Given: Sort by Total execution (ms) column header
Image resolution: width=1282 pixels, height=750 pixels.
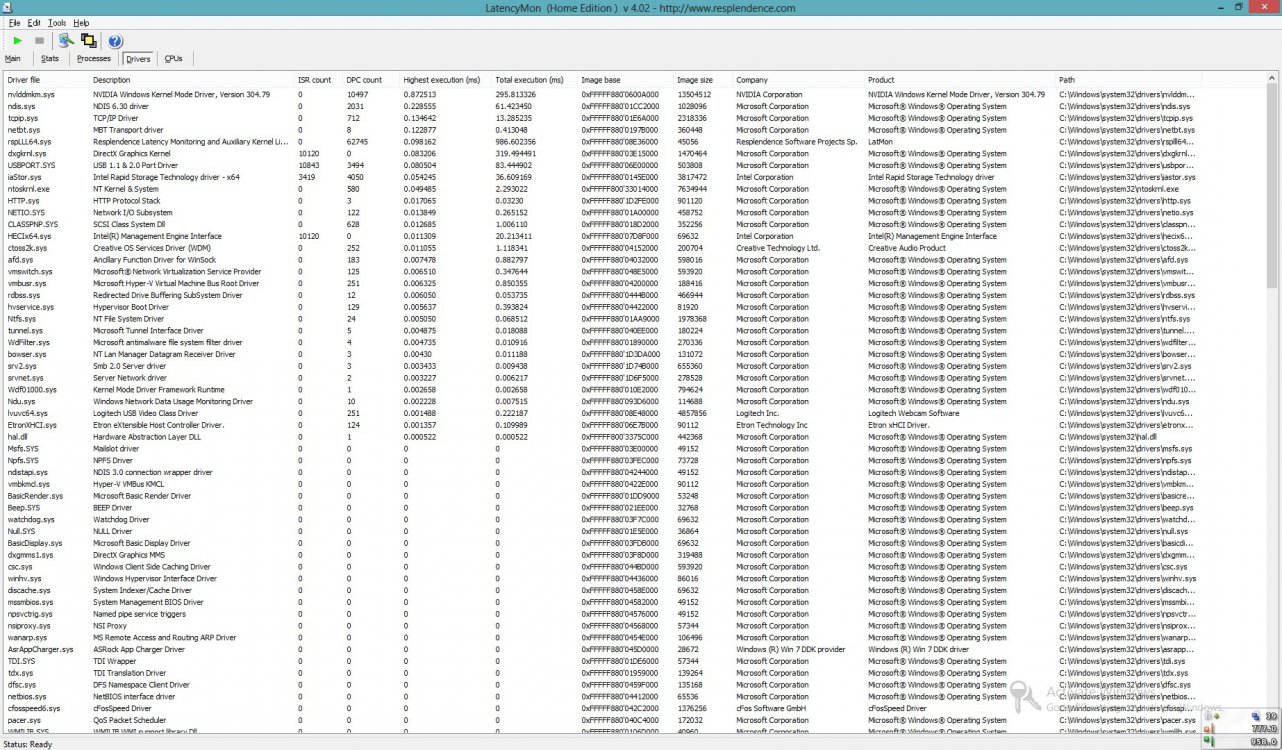Looking at the screenshot, I should (x=534, y=80).
